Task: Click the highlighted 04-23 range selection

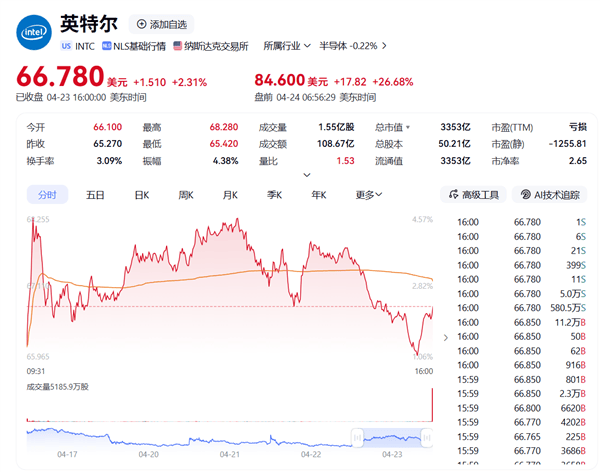Action: 392,438
